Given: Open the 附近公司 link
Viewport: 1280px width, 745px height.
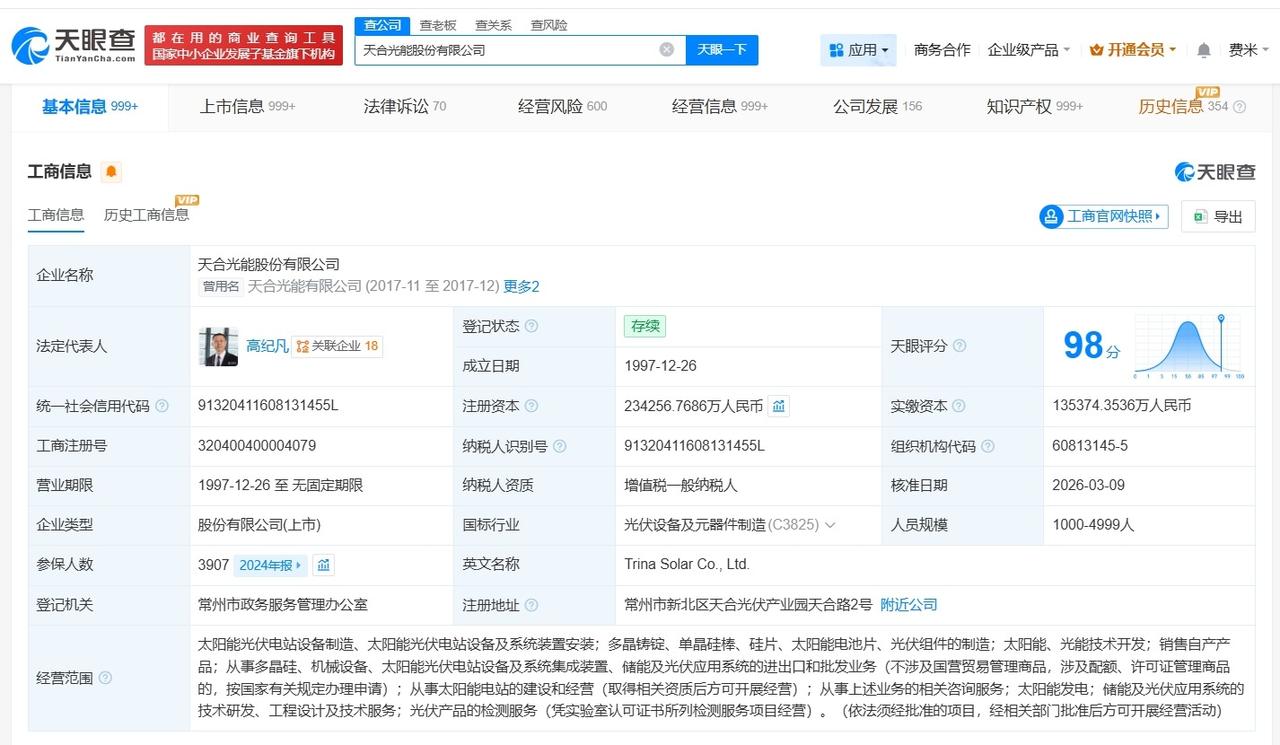Looking at the screenshot, I should pos(908,605).
